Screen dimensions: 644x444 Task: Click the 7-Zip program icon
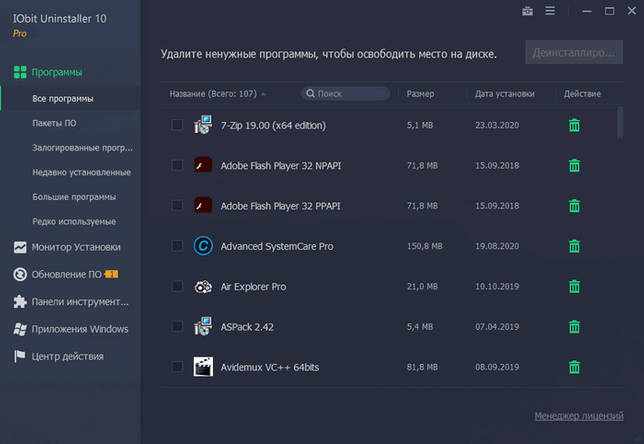(203, 125)
